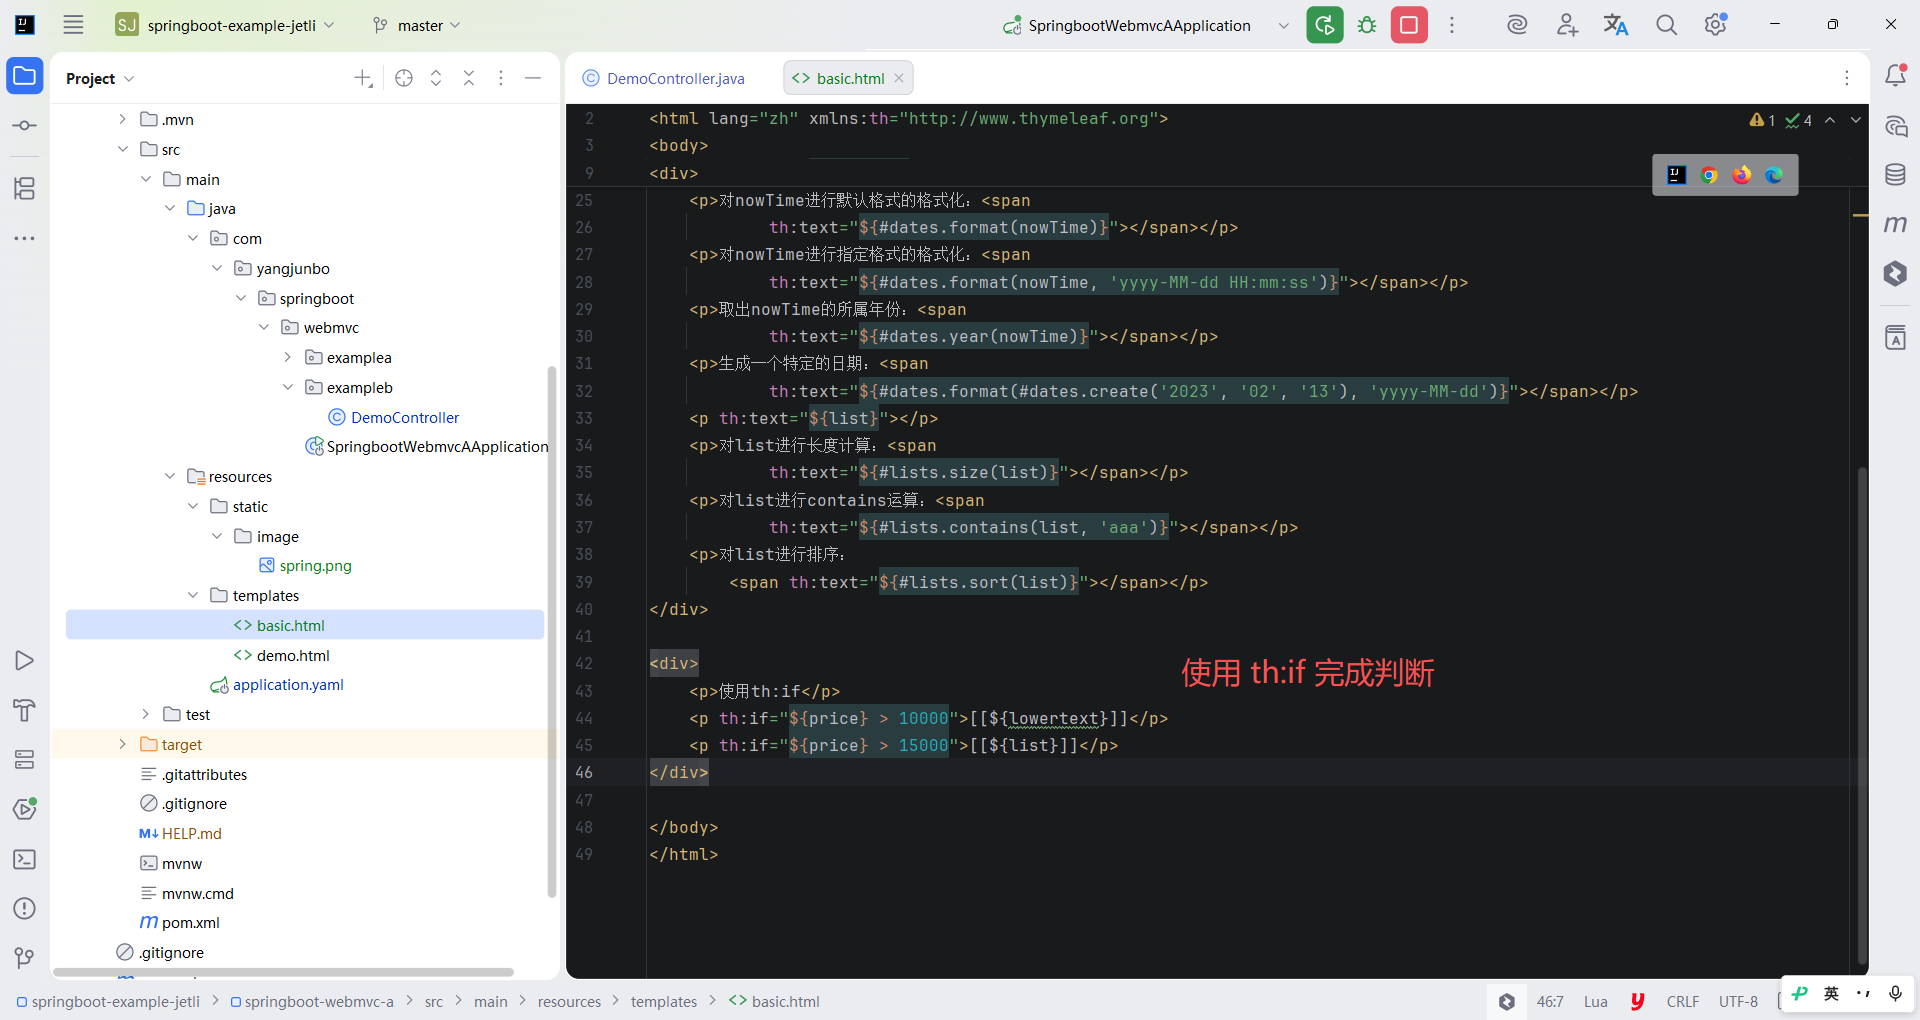The image size is (1920, 1020).
Task: Close the basic.html tab
Action: (899, 78)
